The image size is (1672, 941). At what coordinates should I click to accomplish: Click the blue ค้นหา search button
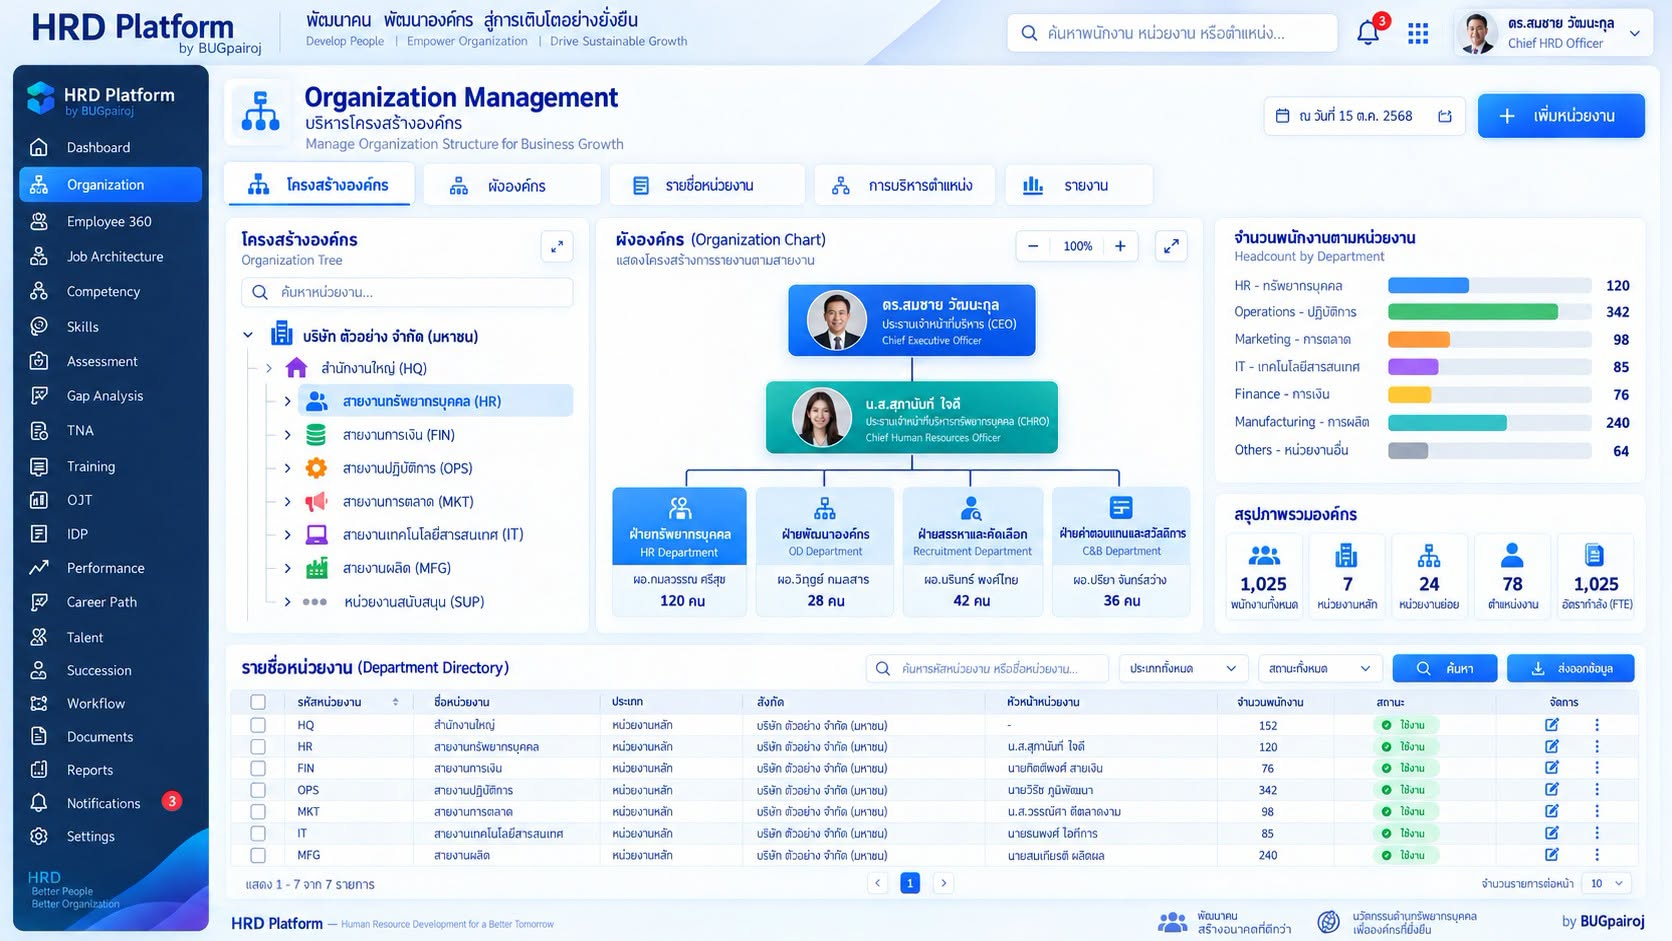(1444, 668)
